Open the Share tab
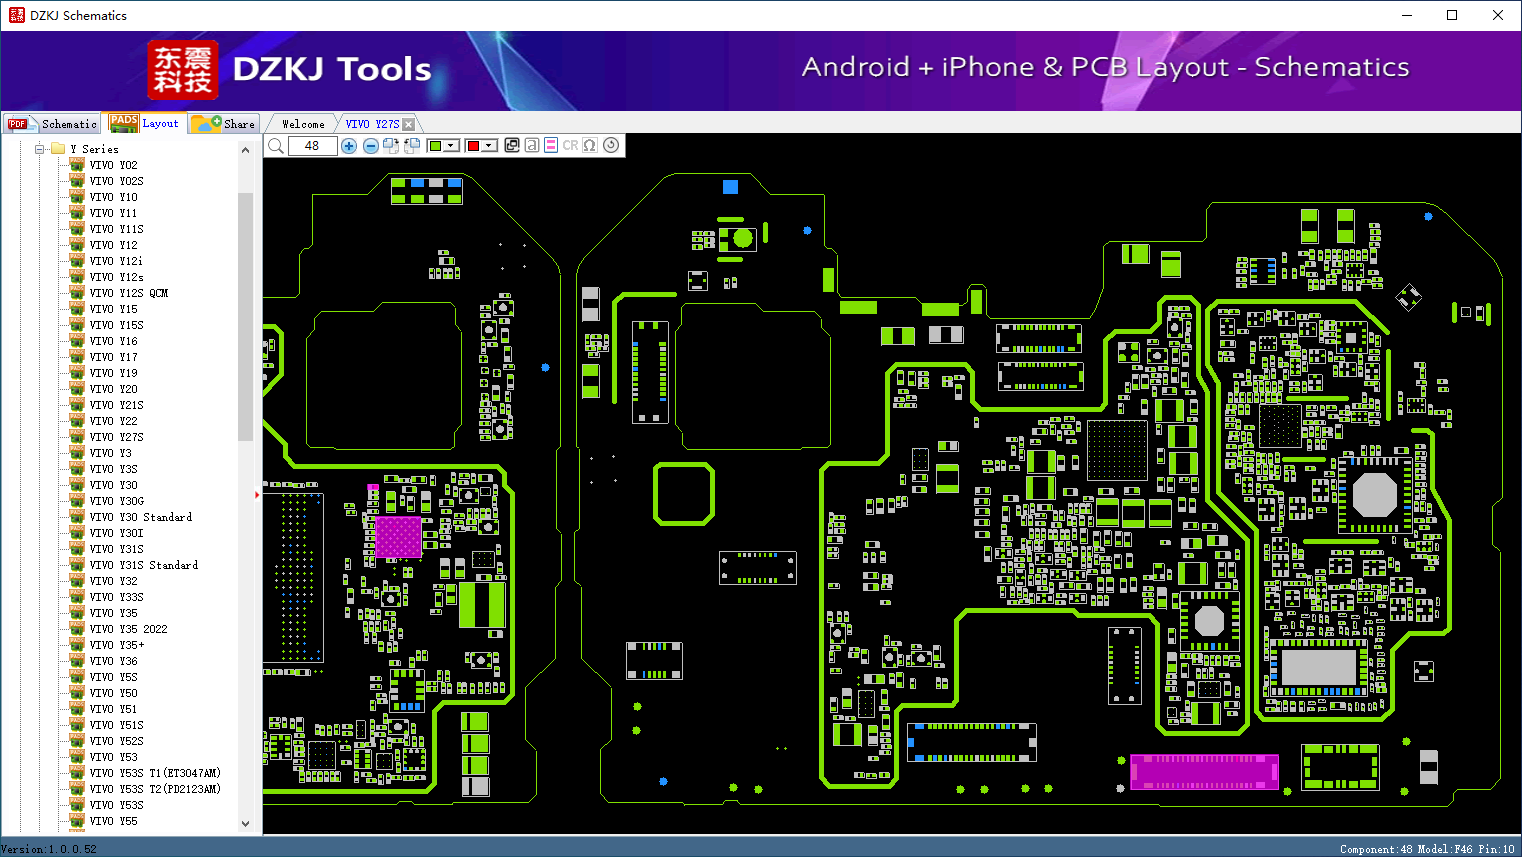1522x857 pixels. (x=224, y=124)
